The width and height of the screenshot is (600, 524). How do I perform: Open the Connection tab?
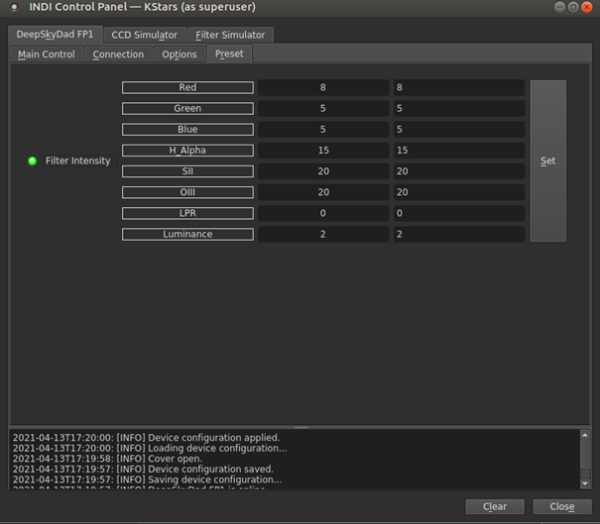118,54
